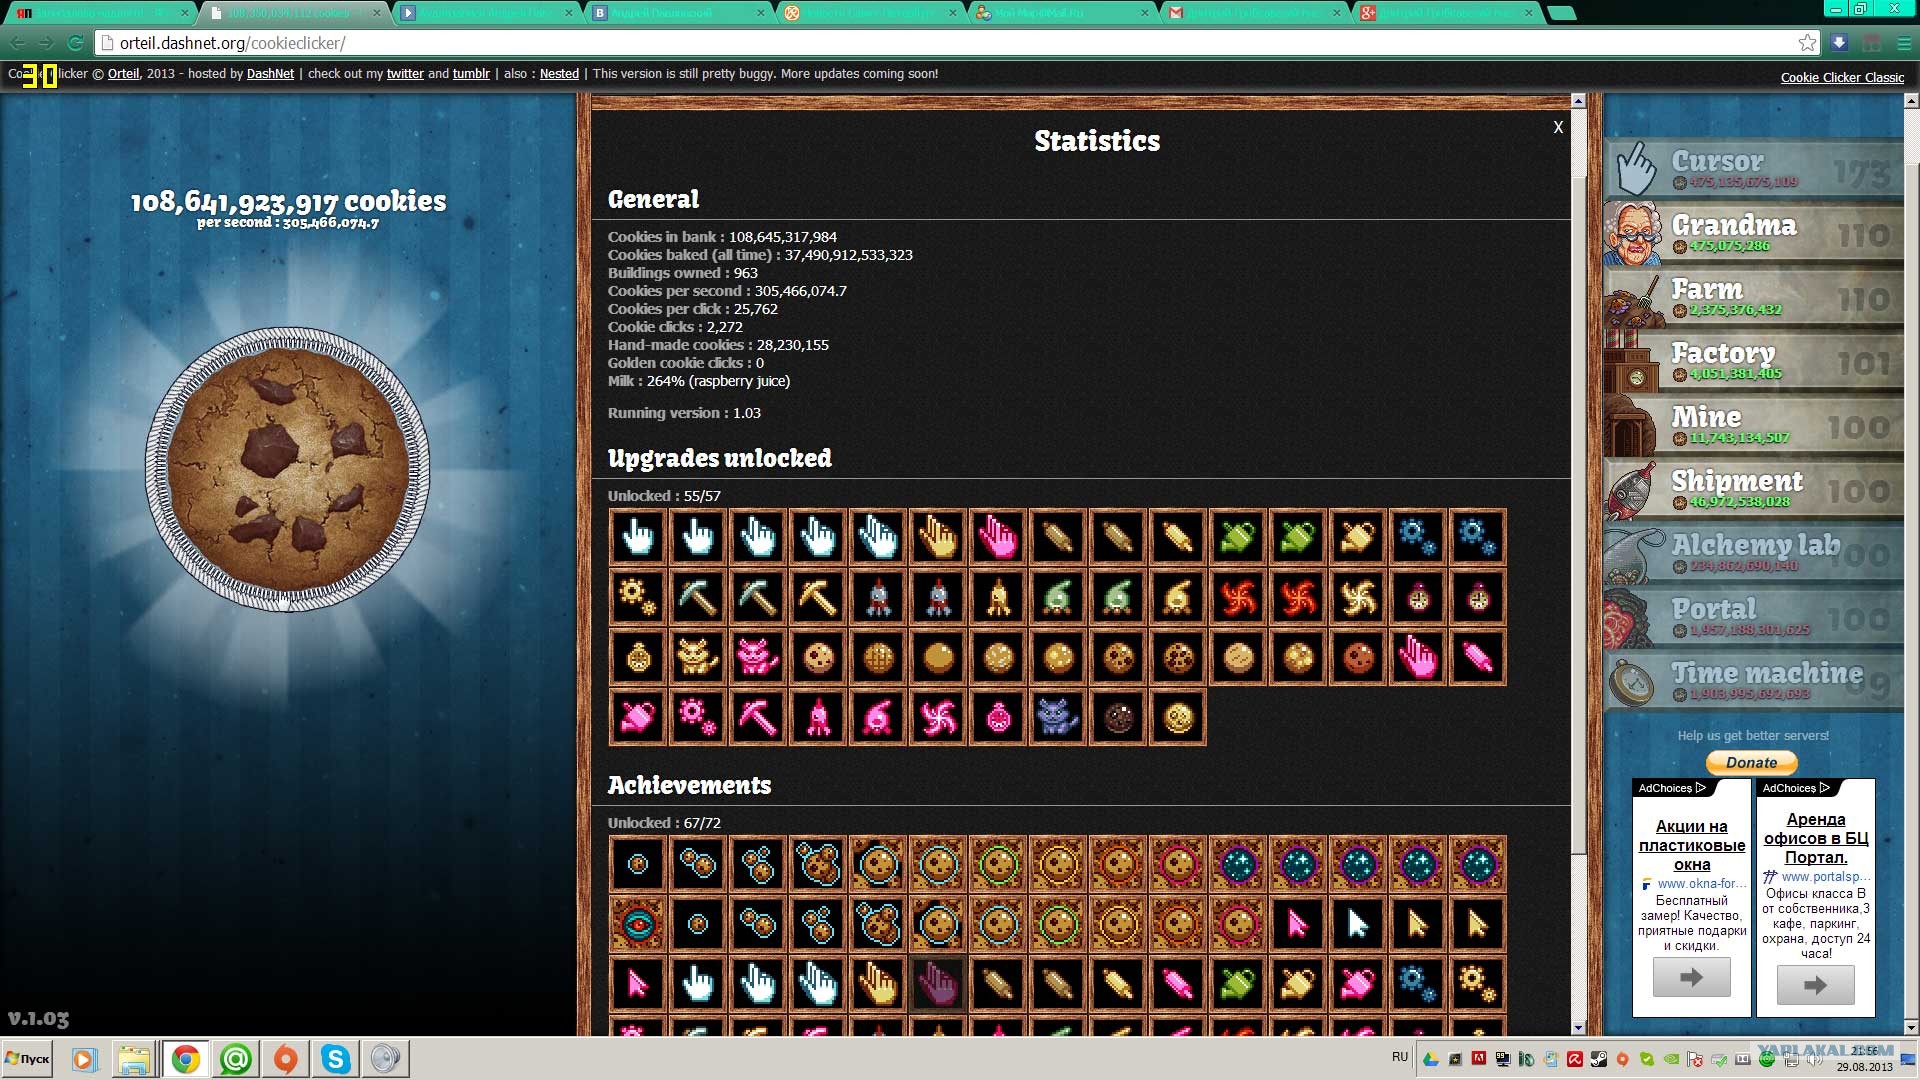
Task: Purchase a Farm from the store
Action: (x=1754, y=296)
